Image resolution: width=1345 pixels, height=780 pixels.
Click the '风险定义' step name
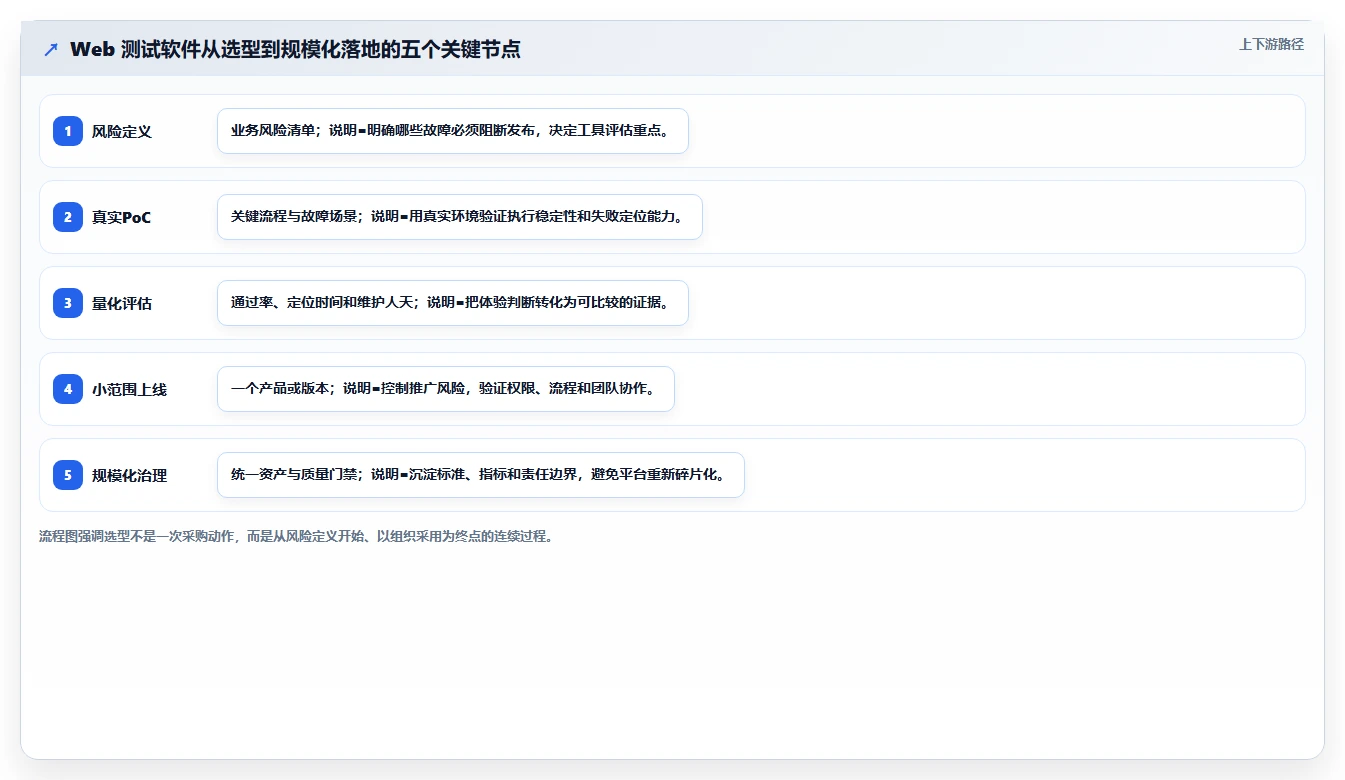tap(122, 132)
